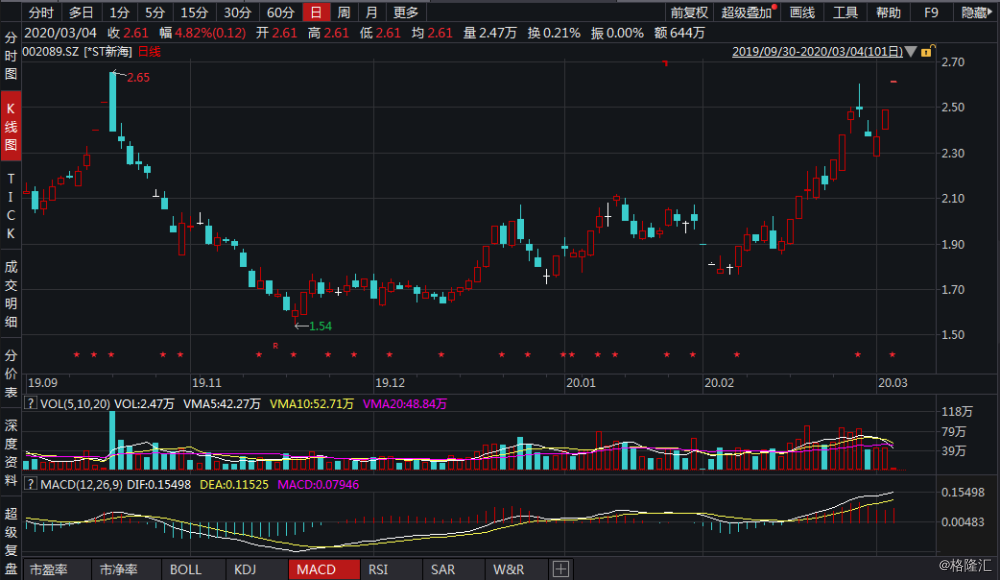Select the BOLL indicator tab

(185, 570)
